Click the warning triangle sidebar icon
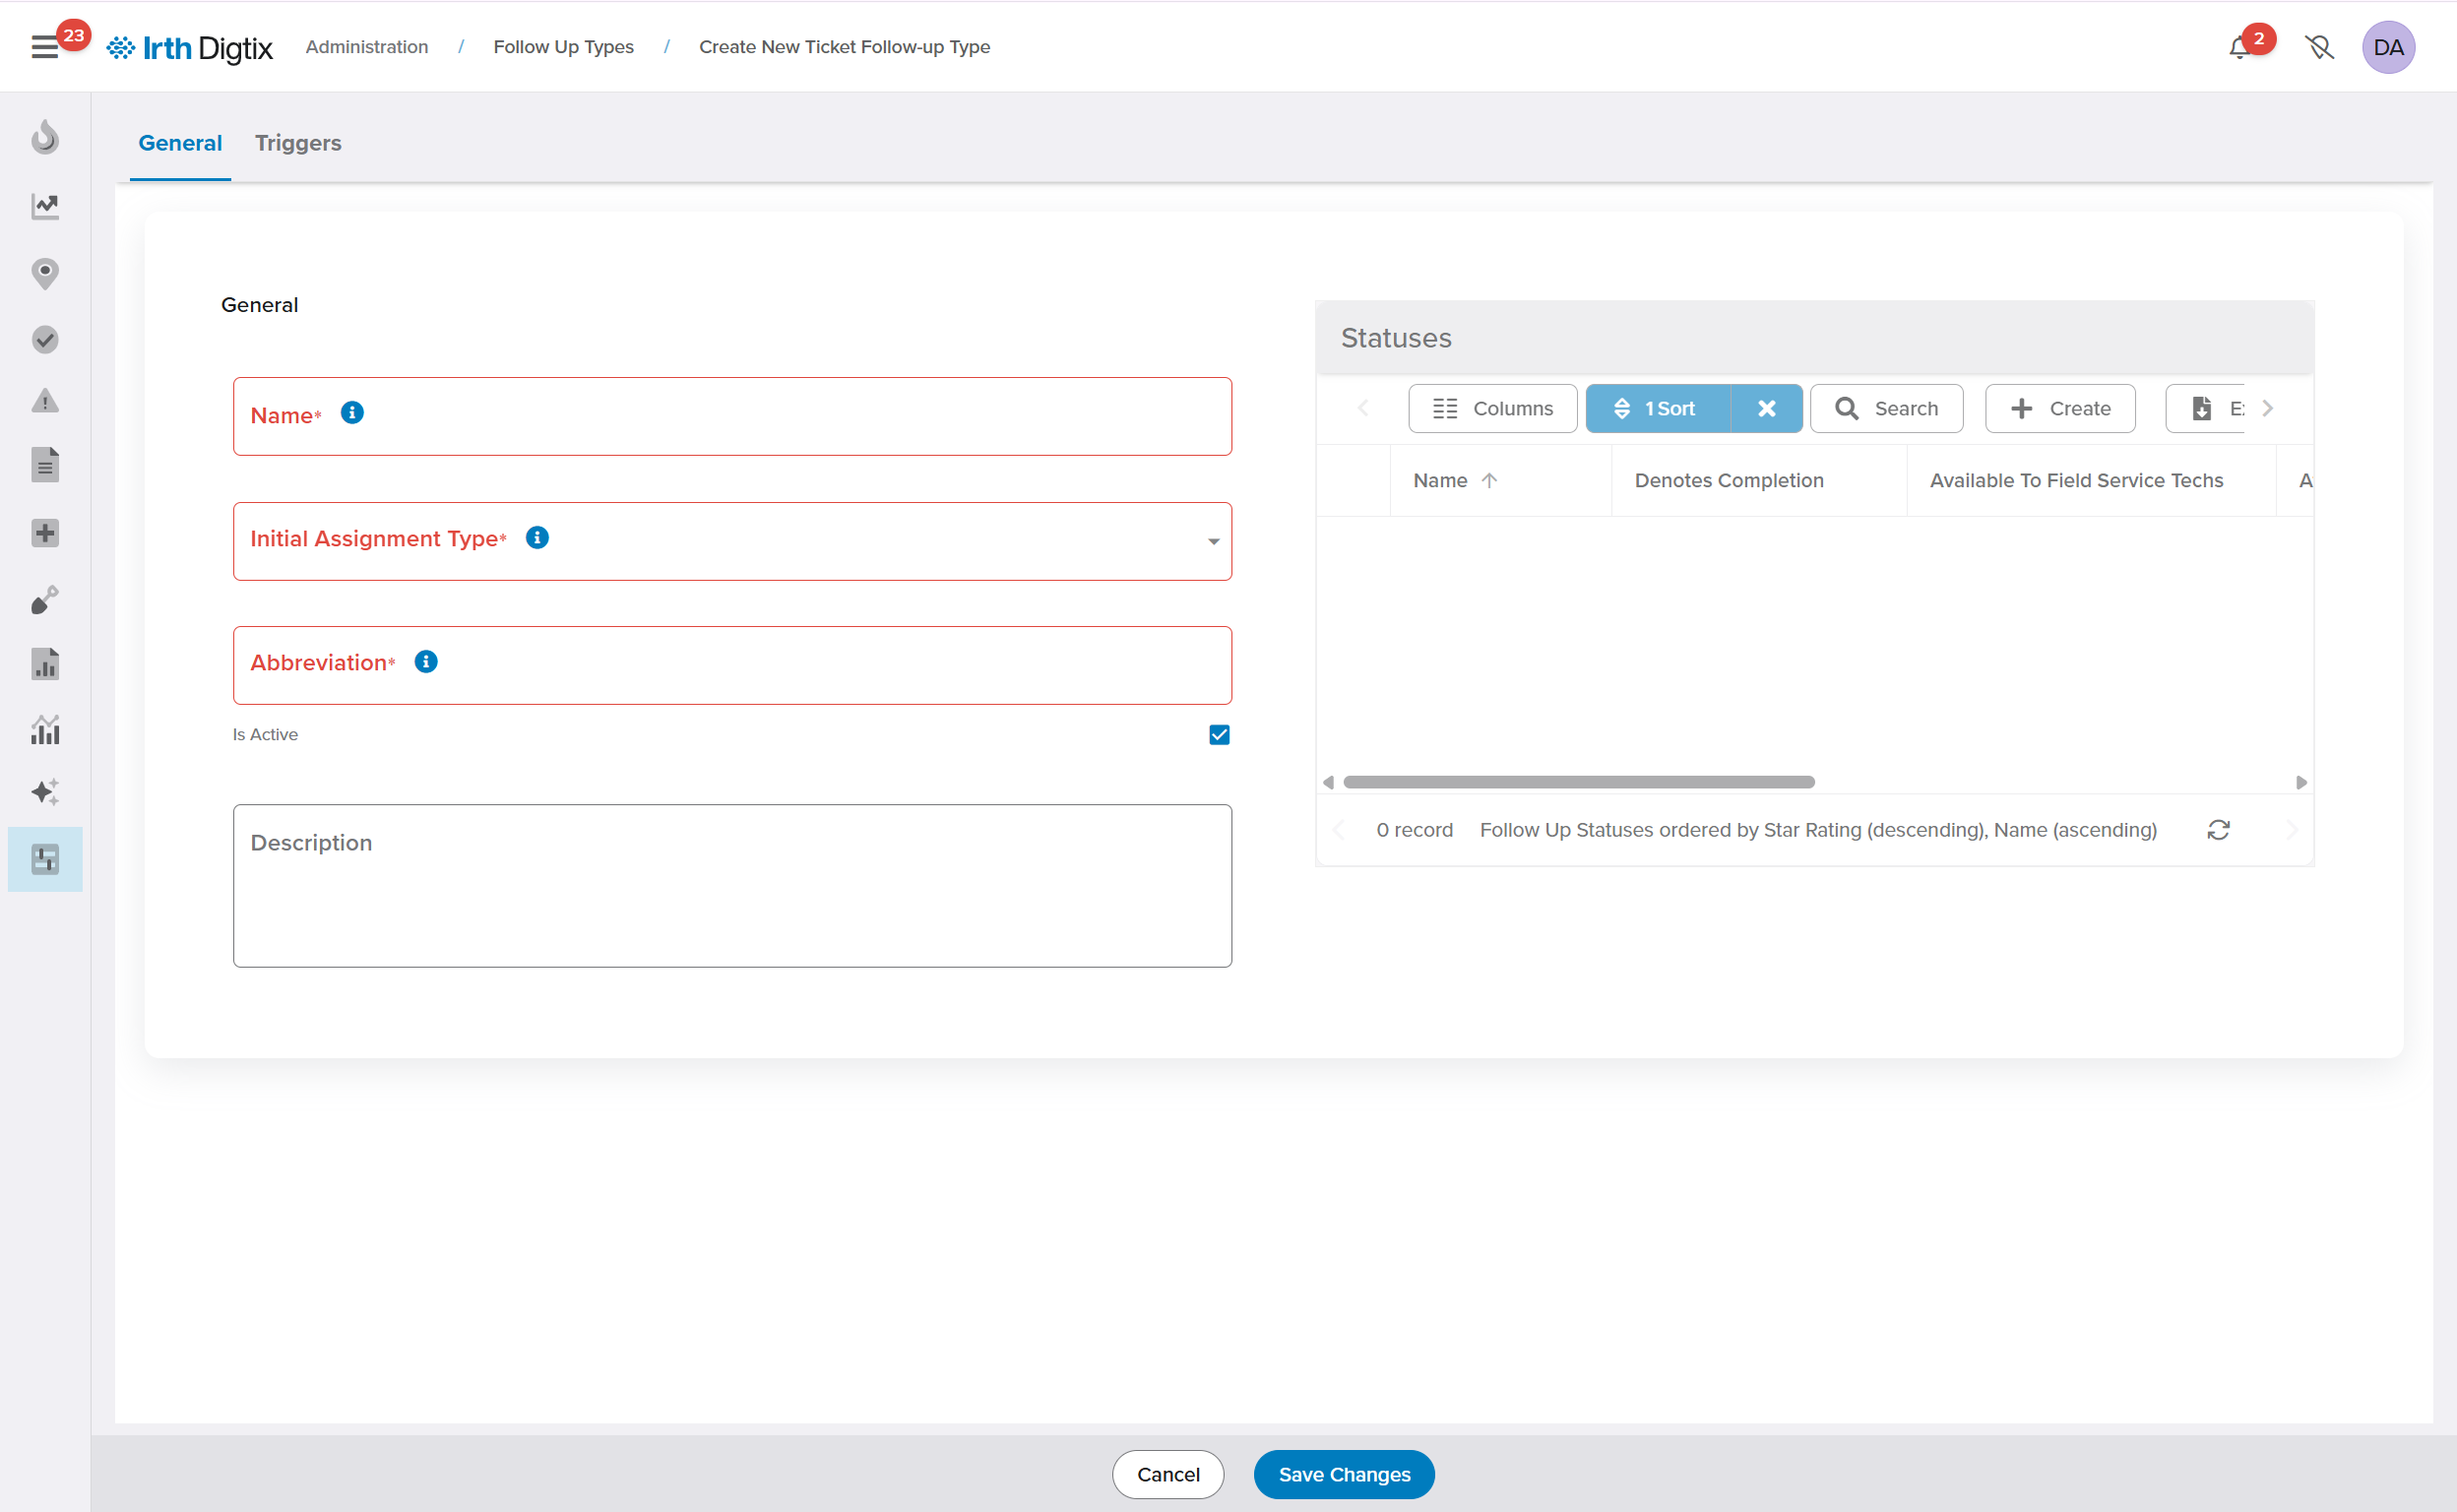 tap(45, 401)
